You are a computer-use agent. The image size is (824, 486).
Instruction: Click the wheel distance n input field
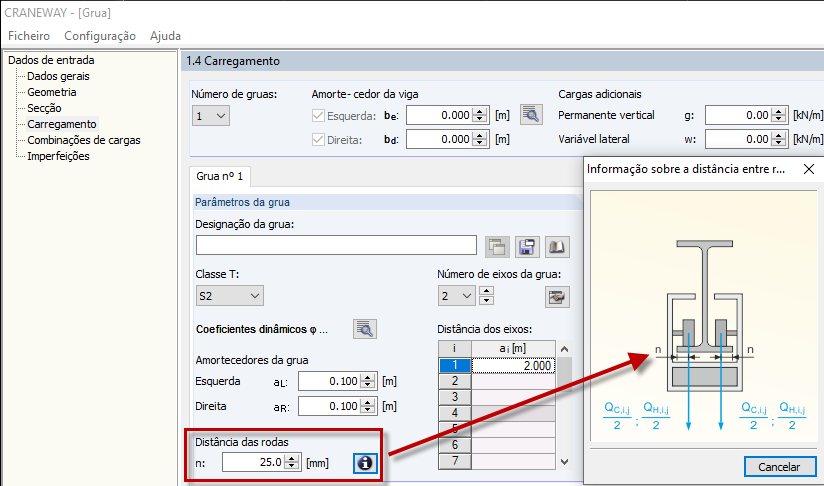tap(254, 462)
